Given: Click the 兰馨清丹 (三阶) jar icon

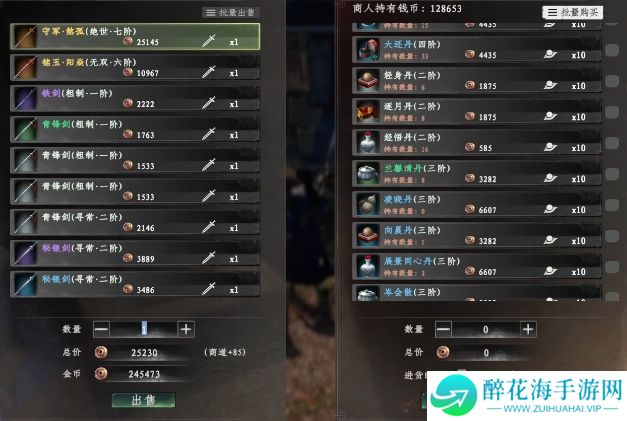Looking at the screenshot, I should 367,173.
